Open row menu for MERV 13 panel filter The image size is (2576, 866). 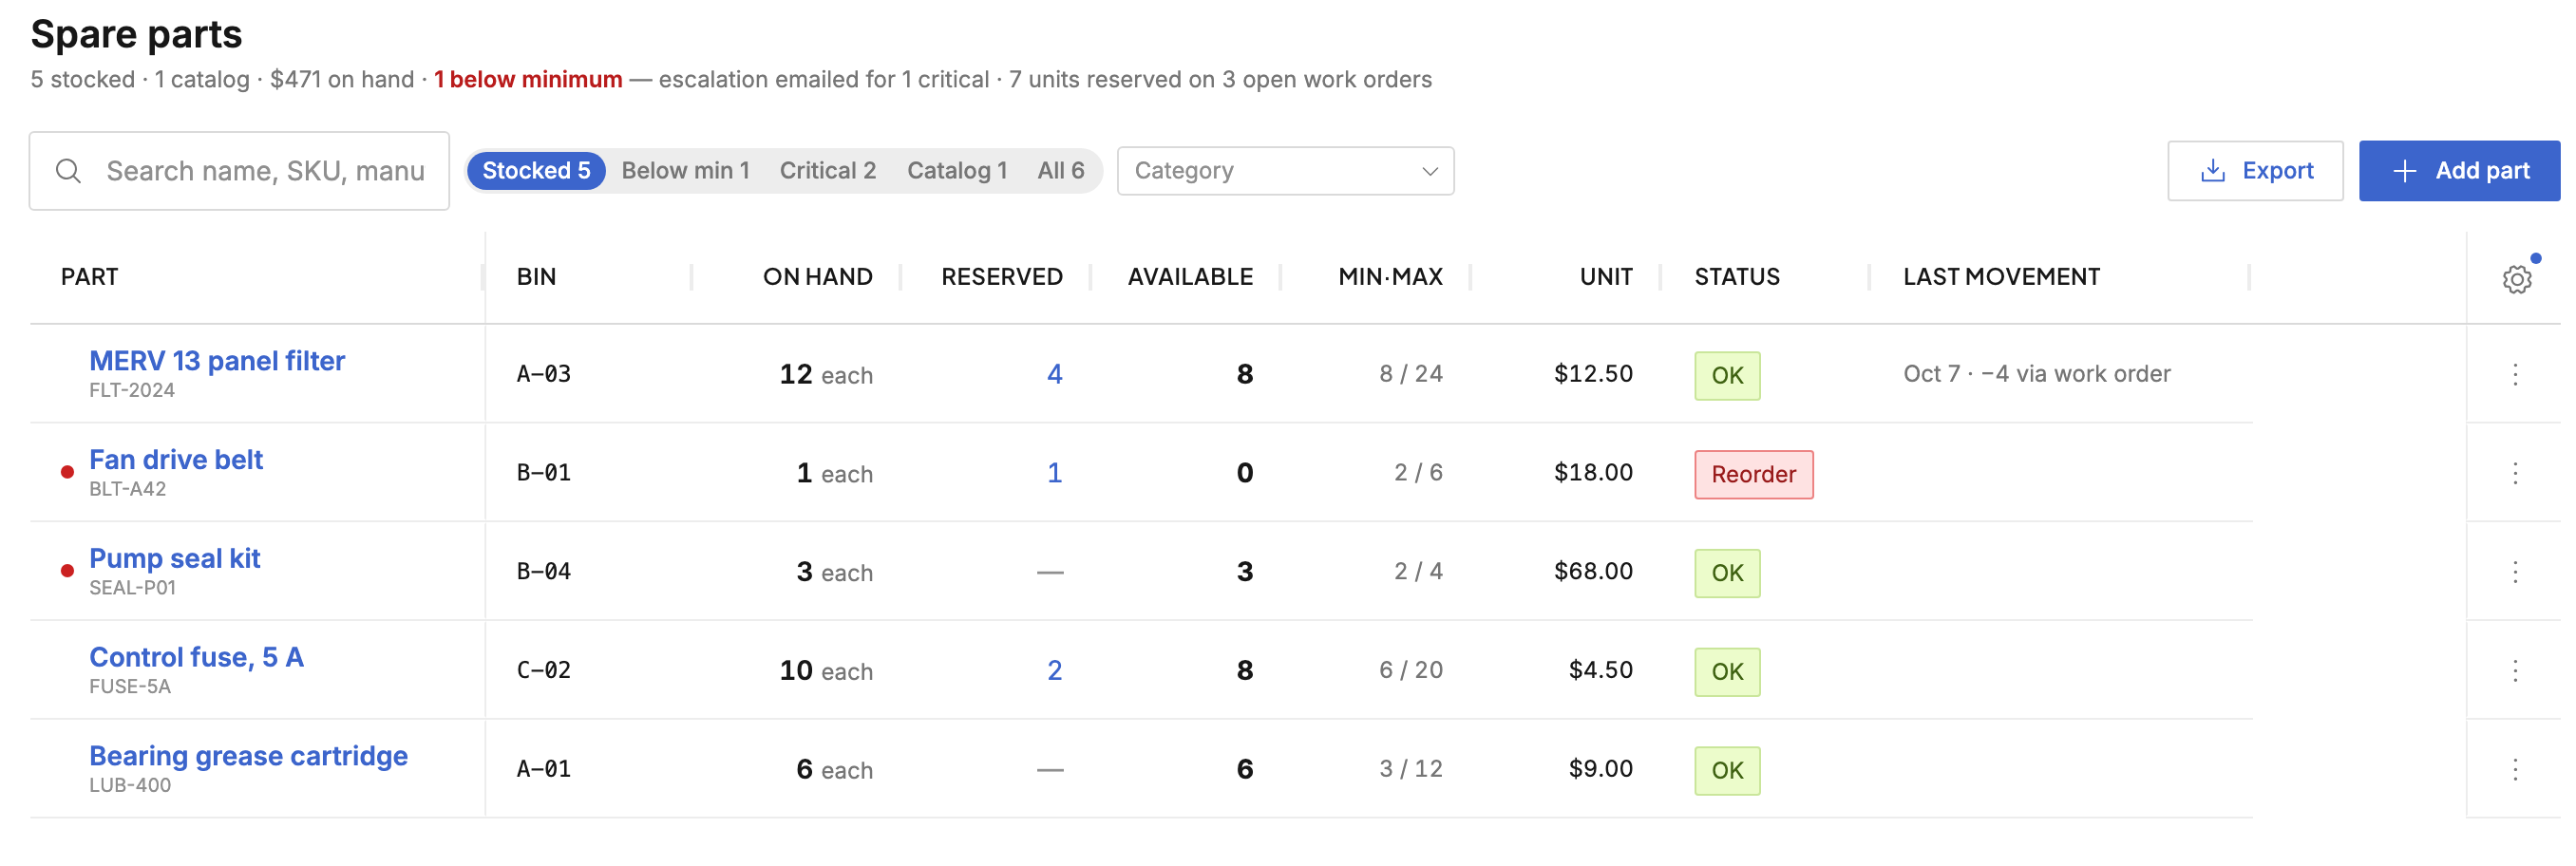[2514, 374]
